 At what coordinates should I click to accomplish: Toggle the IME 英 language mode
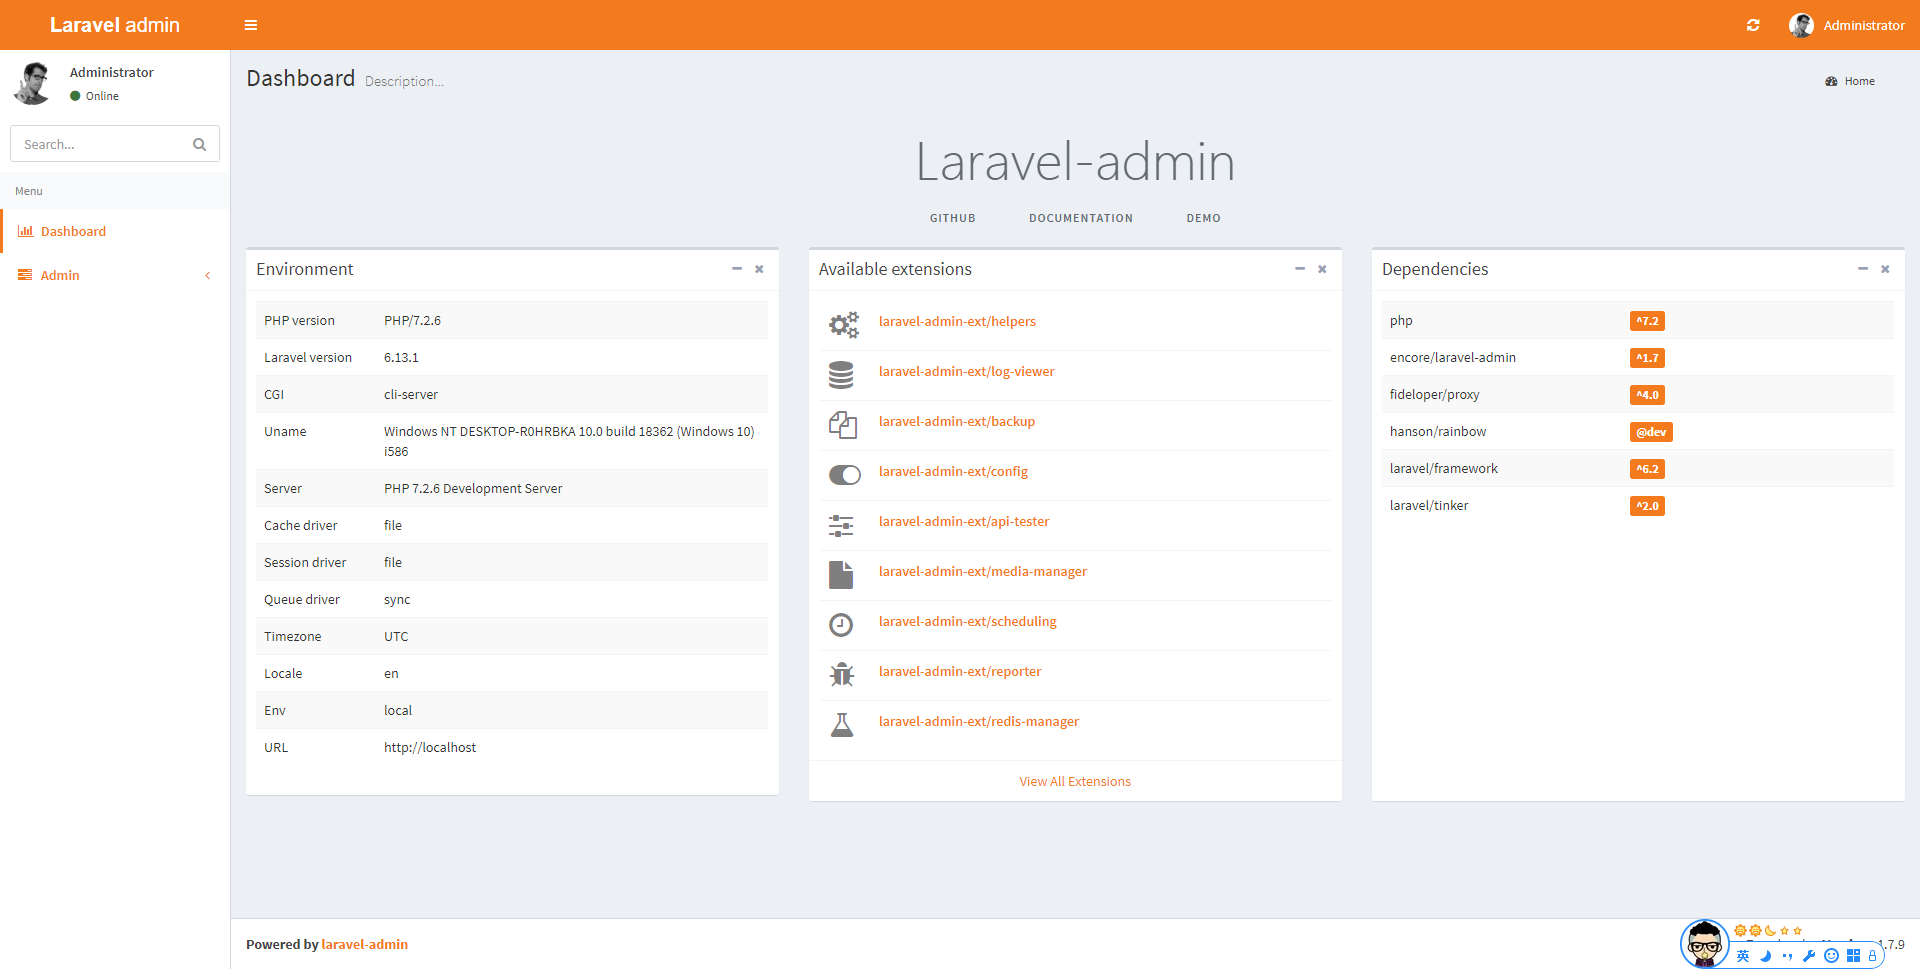(1743, 956)
